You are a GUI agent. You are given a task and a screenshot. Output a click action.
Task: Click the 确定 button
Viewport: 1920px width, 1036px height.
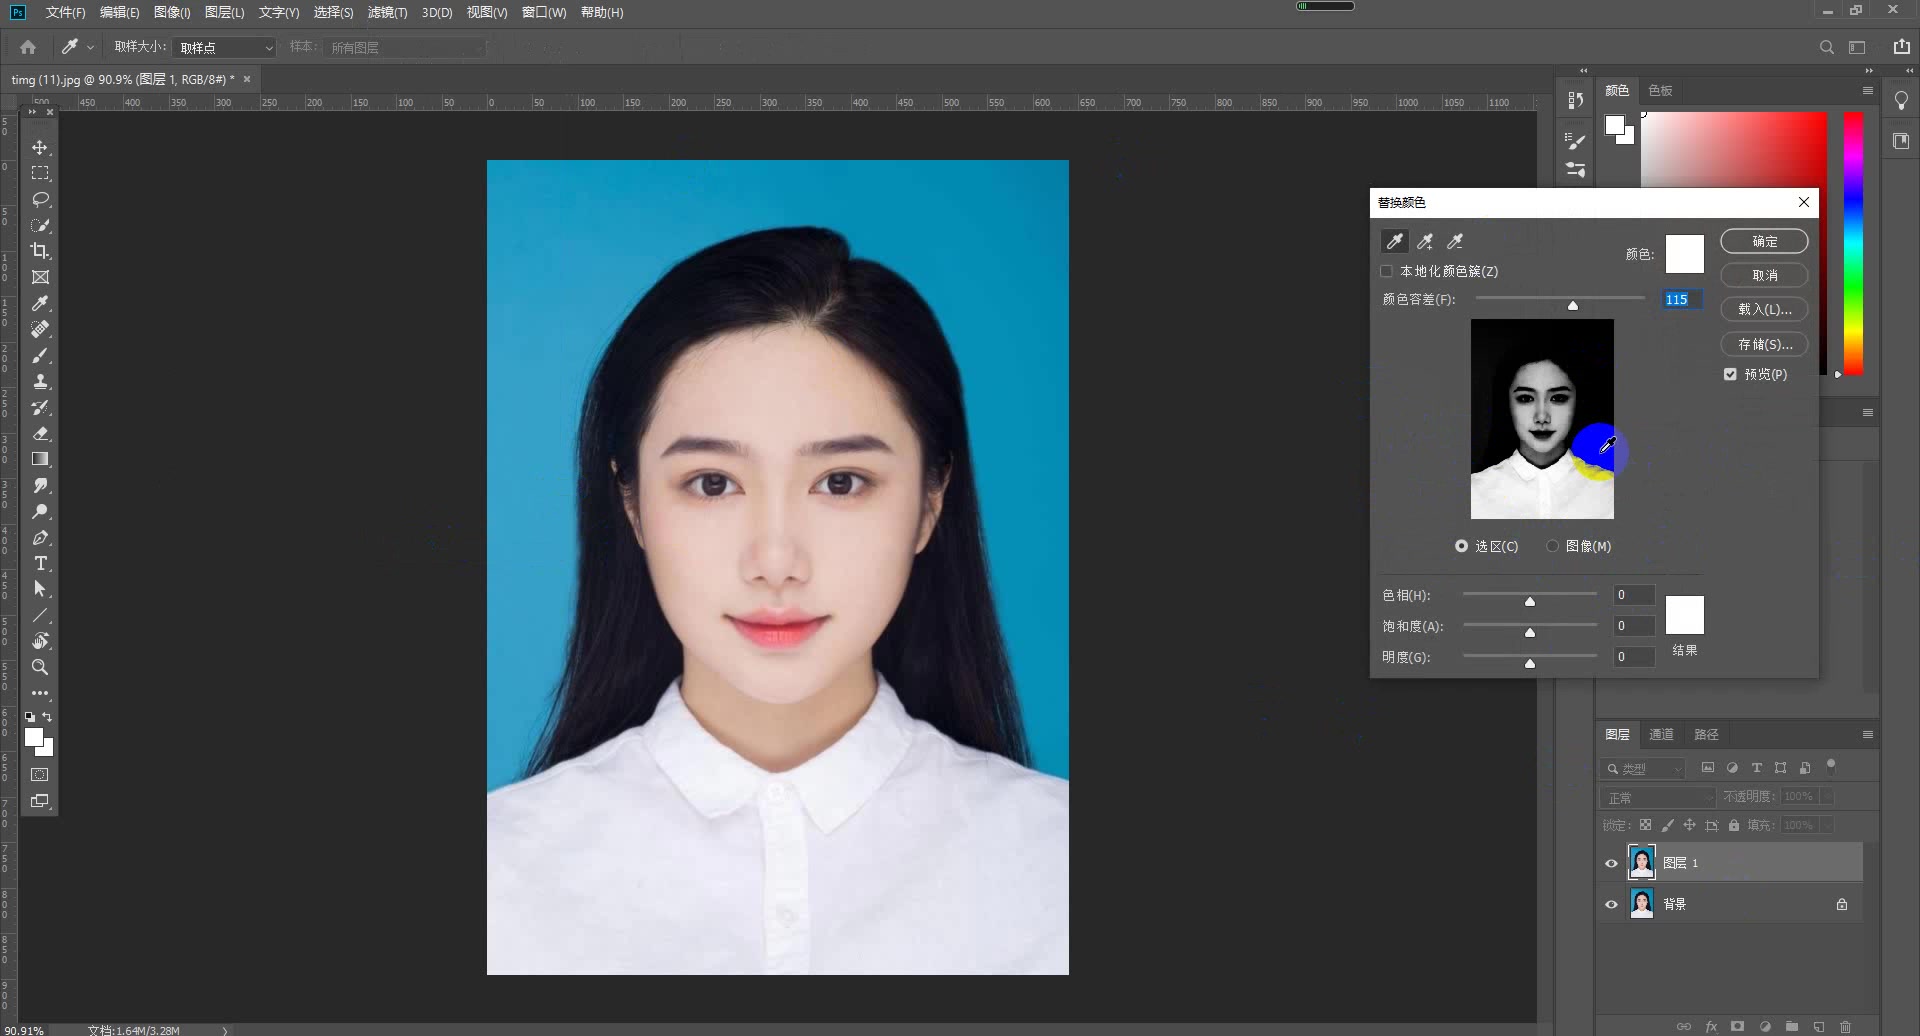(1764, 241)
